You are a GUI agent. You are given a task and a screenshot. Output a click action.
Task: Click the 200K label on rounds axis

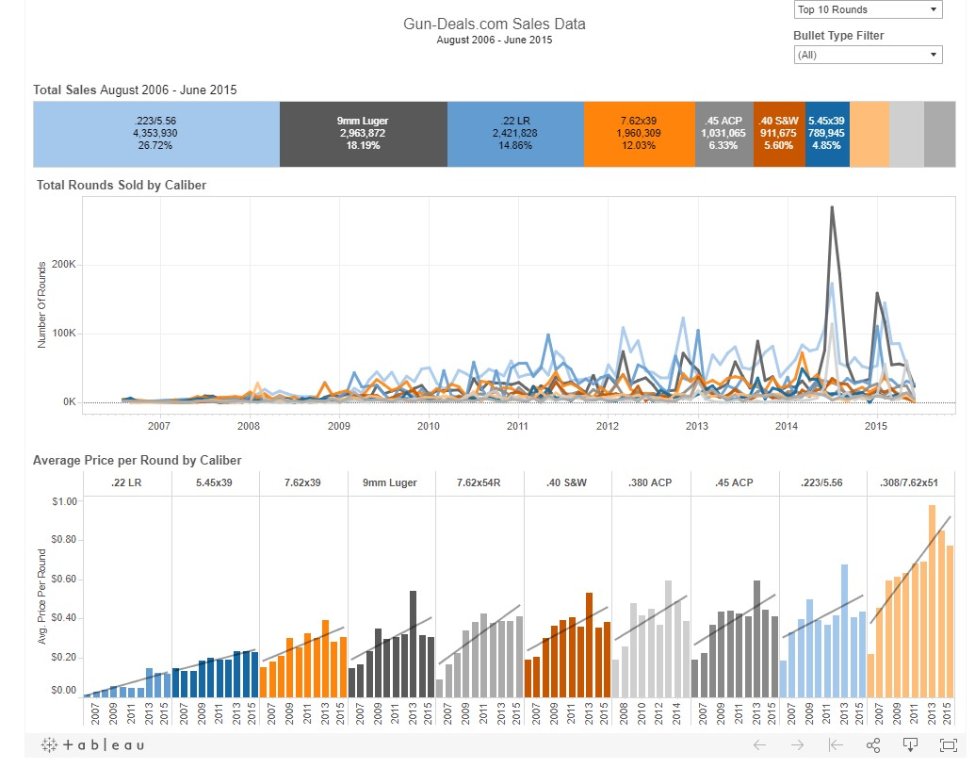[x=64, y=264]
